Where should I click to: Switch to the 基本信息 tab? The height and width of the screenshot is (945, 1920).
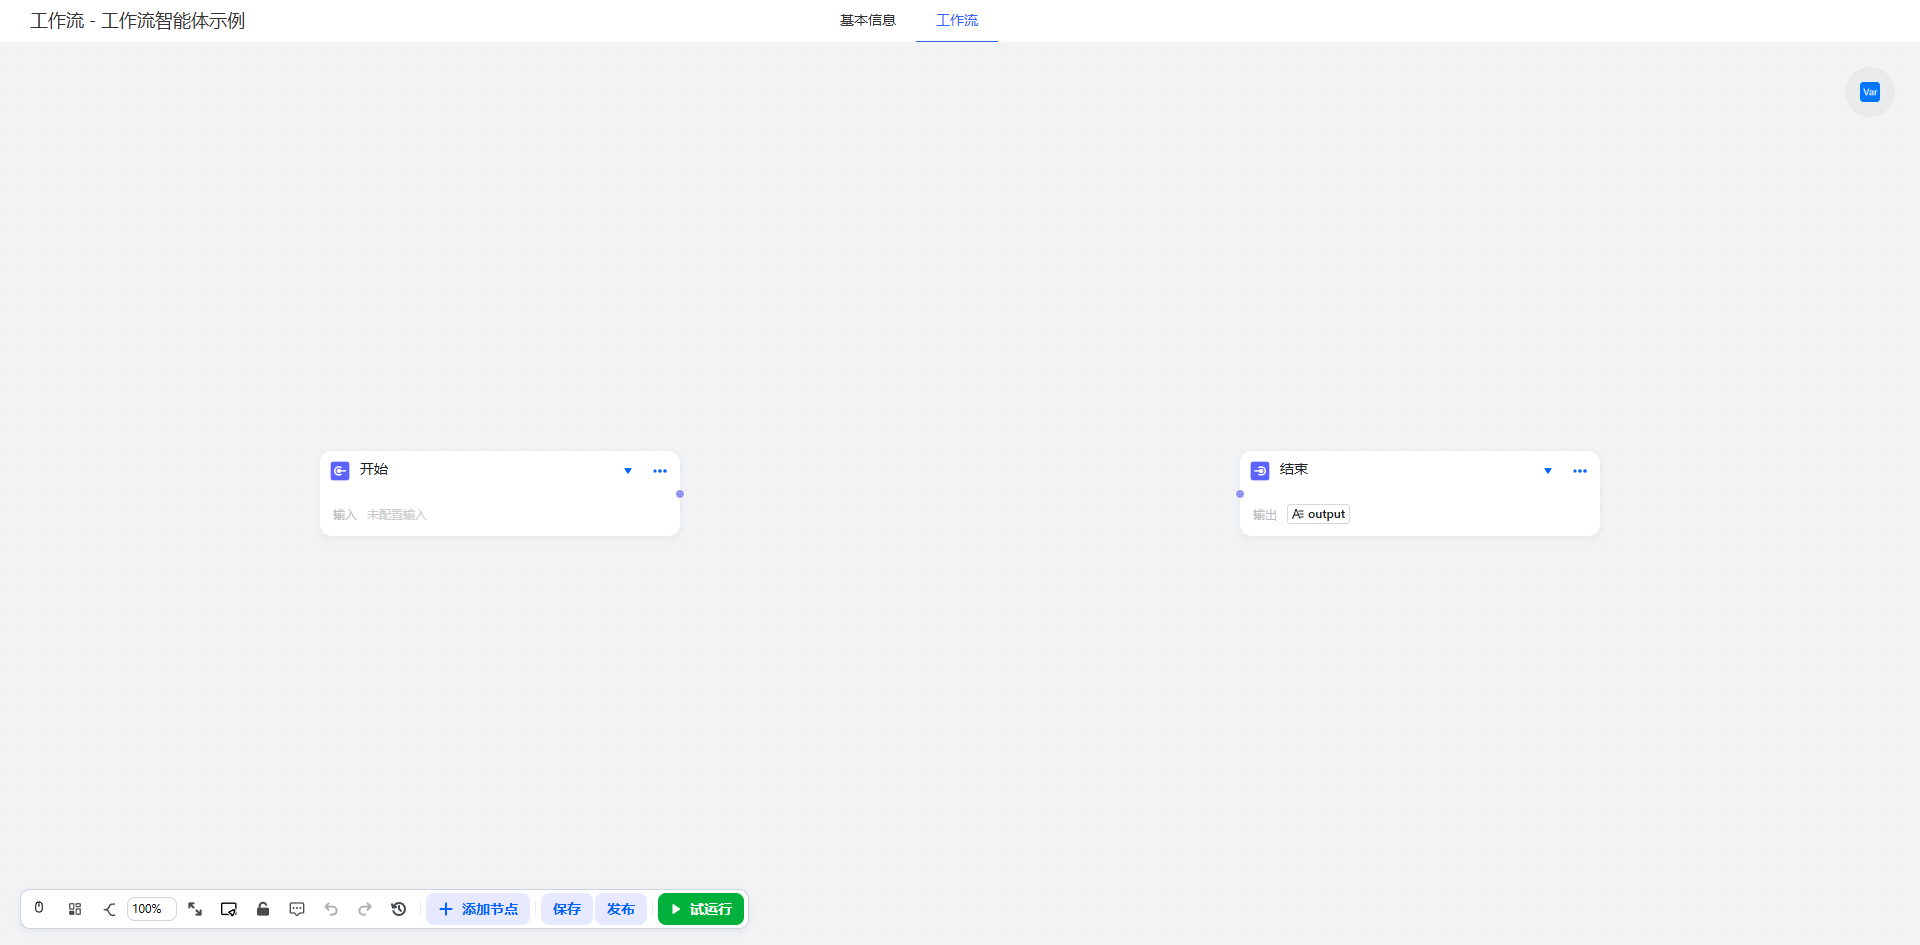point(867,20)
